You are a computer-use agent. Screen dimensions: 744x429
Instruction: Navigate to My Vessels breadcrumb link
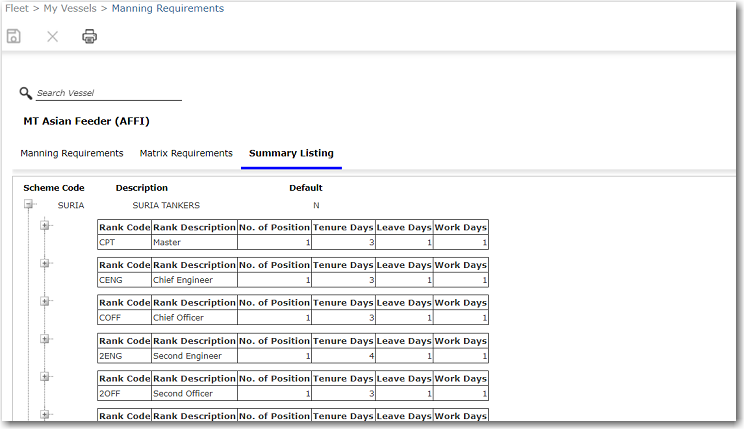(x=70, y=9)
